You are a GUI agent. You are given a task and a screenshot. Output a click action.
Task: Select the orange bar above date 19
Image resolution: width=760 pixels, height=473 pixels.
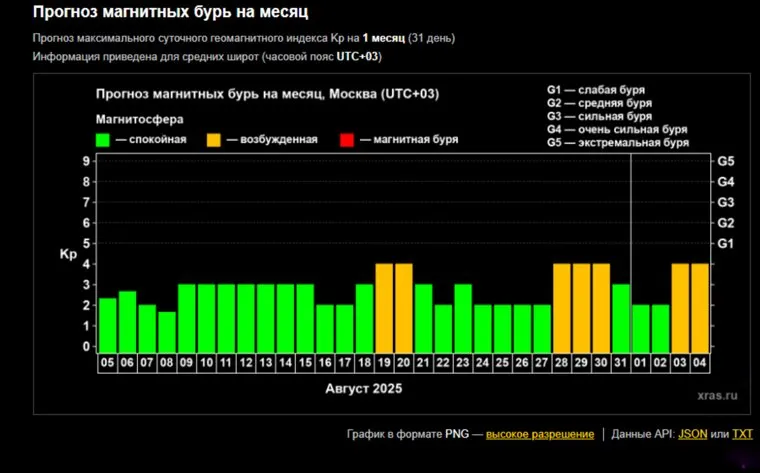(x=384, y=306)
